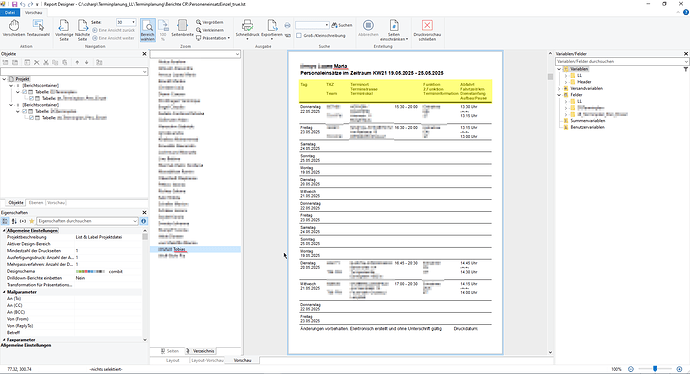Image resolution: width=690 pixels, height=374 pixels.
Task: Click Vergrößern zoom in
Action: [x=210, y=22]
